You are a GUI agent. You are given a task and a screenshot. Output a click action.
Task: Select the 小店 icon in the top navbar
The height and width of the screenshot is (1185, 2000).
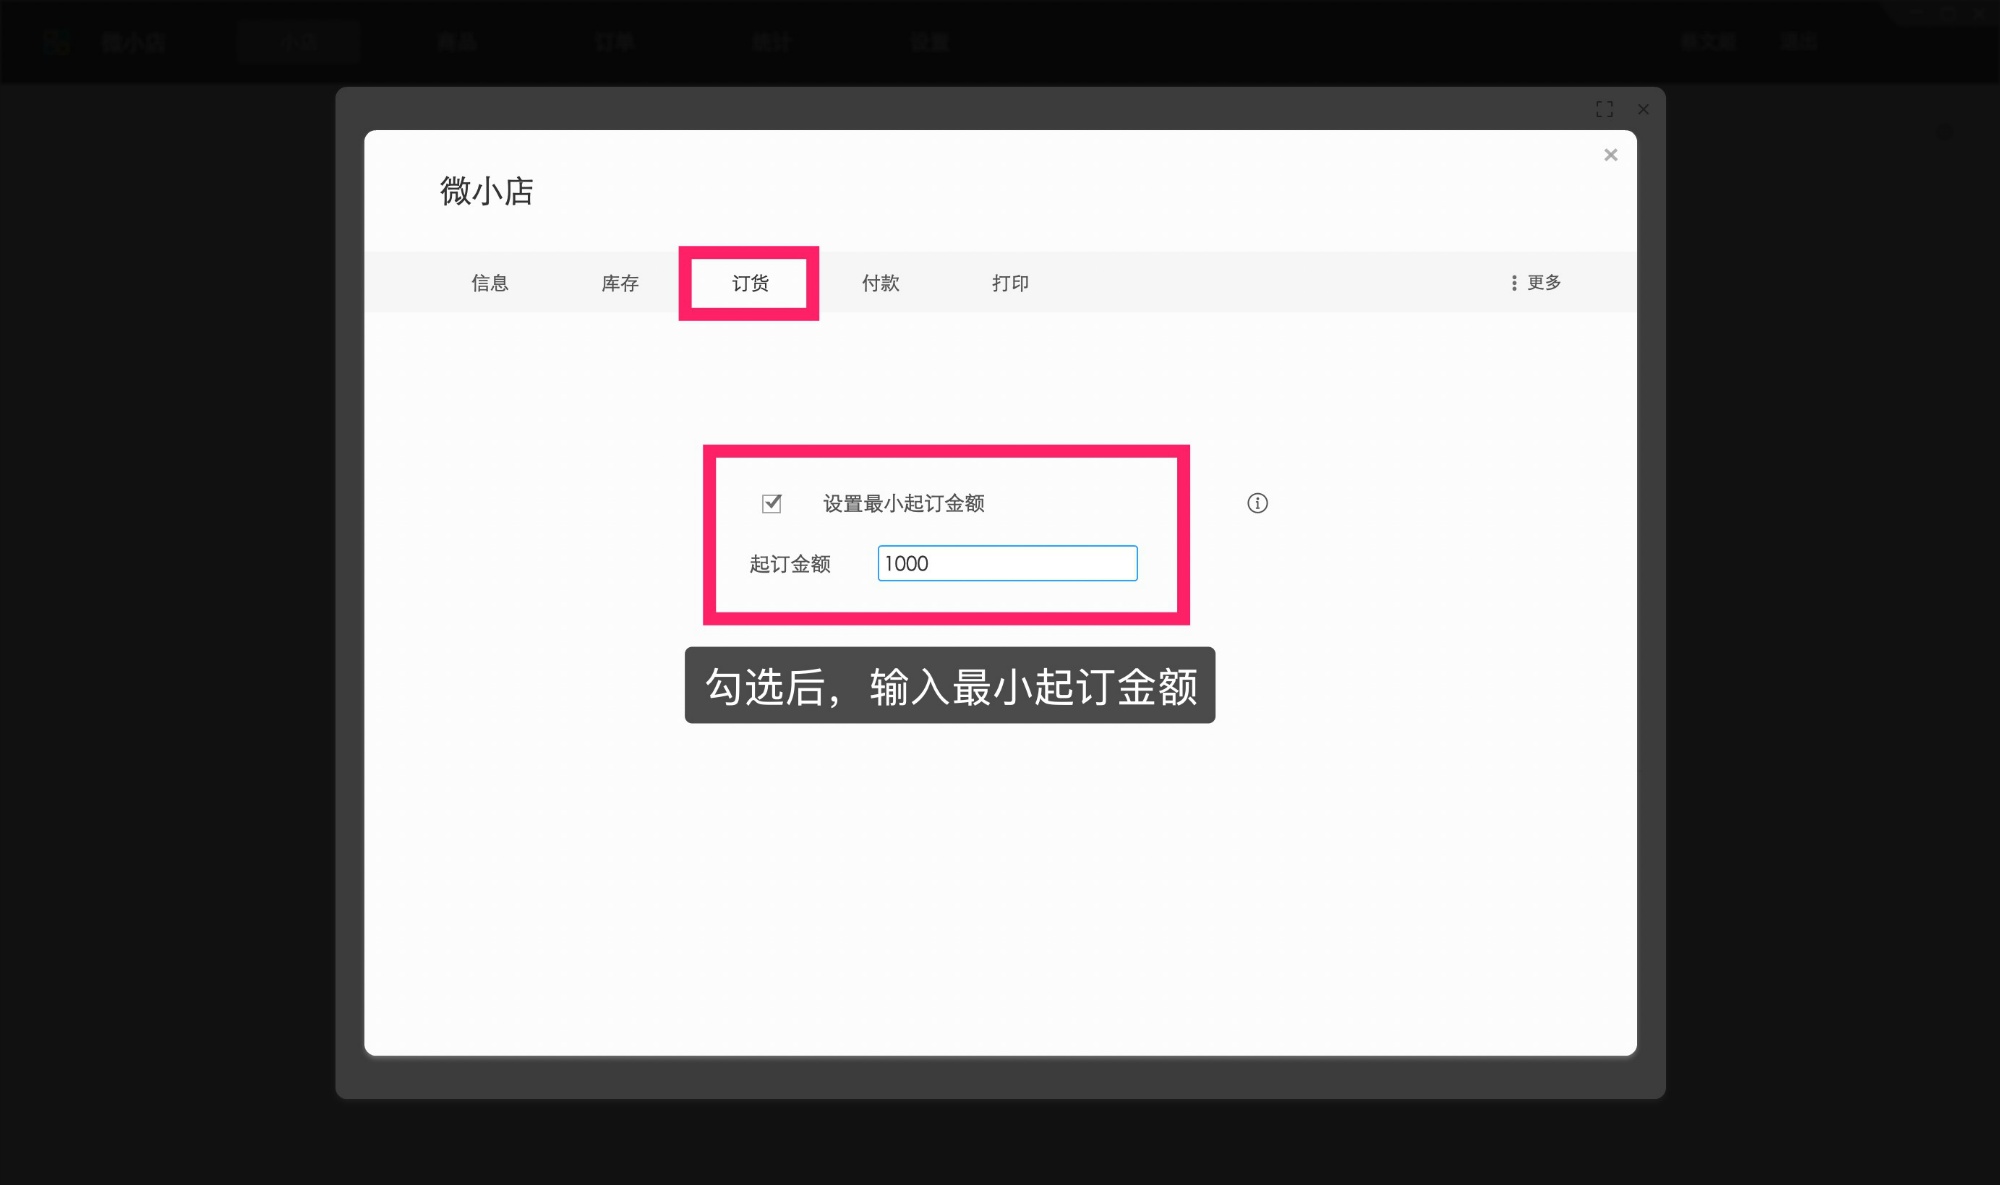point(298,41)
